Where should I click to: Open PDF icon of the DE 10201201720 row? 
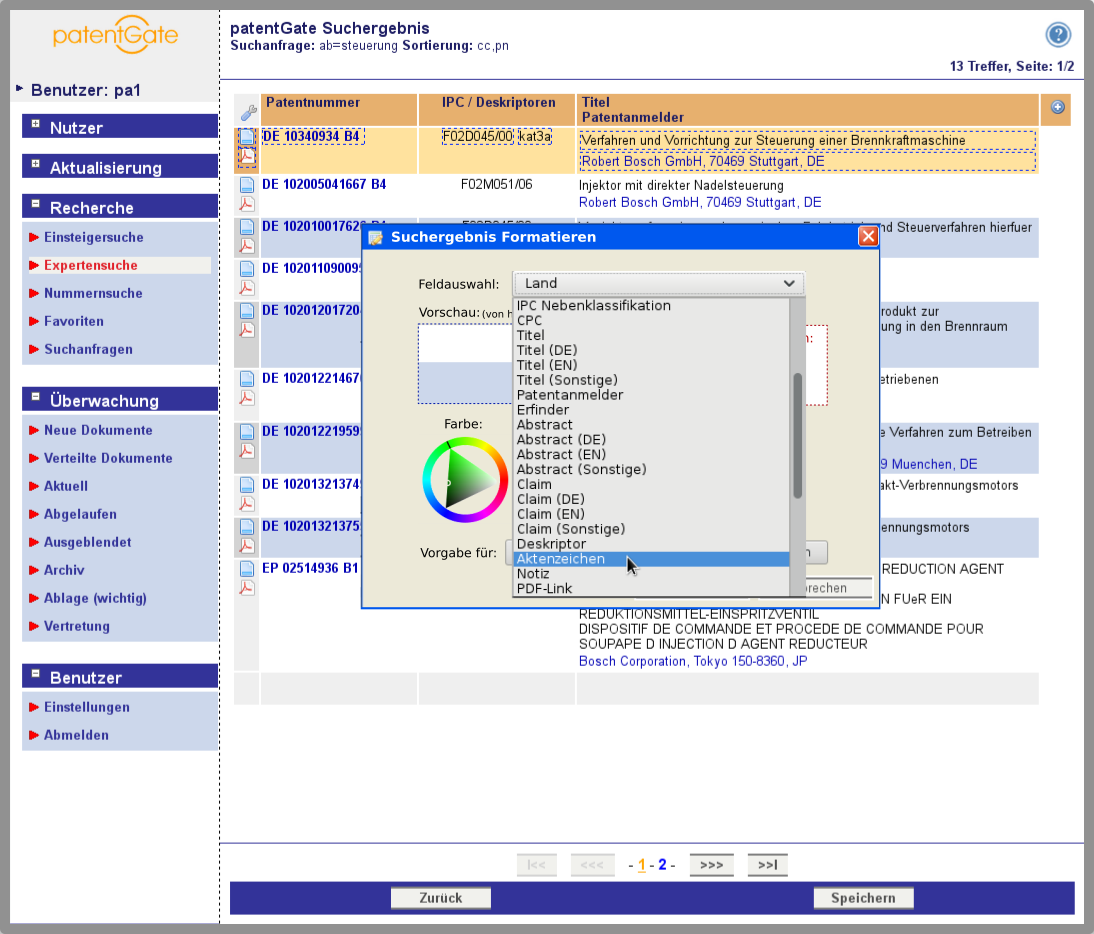tap(247, 329)
